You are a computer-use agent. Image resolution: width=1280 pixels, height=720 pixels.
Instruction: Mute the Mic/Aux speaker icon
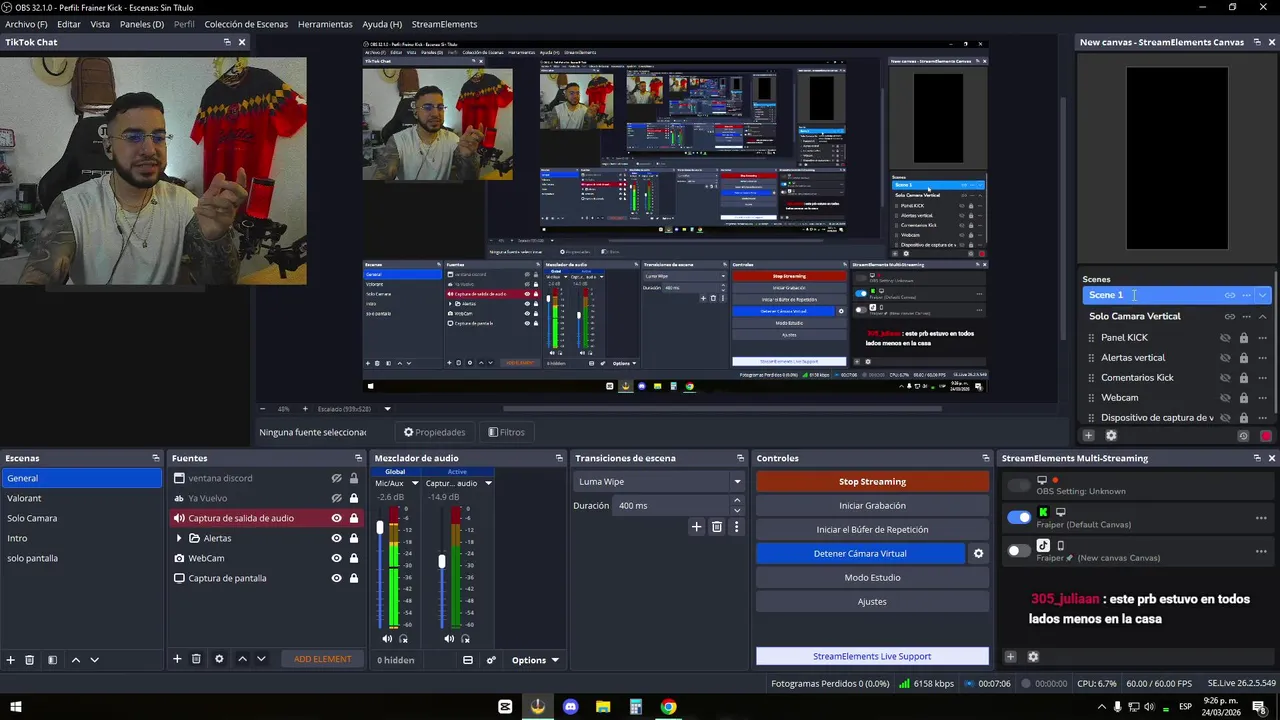pyautogui.click(x=387, y=638)
